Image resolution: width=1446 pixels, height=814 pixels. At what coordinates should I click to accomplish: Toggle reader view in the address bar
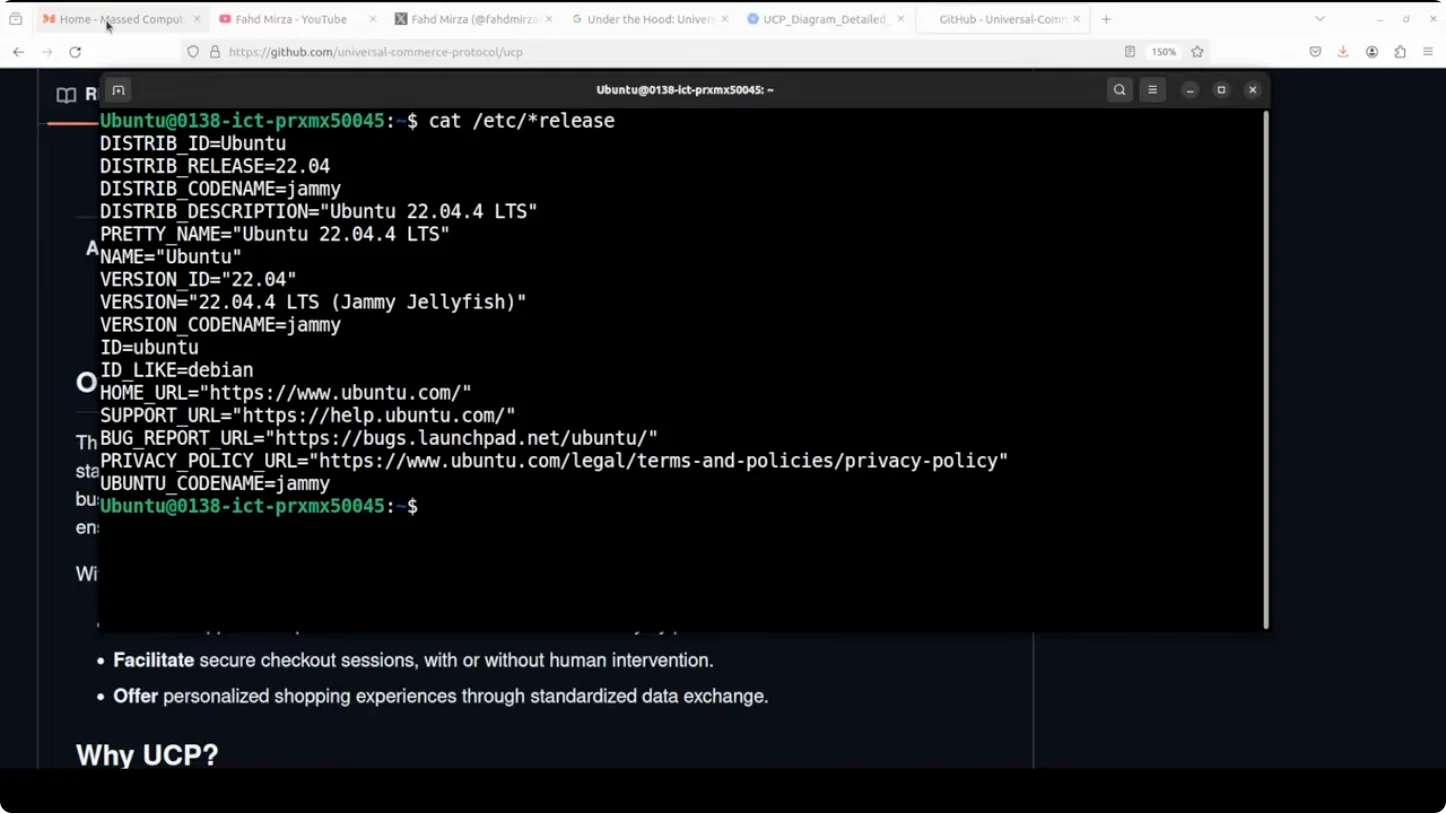coord(1129,52)
